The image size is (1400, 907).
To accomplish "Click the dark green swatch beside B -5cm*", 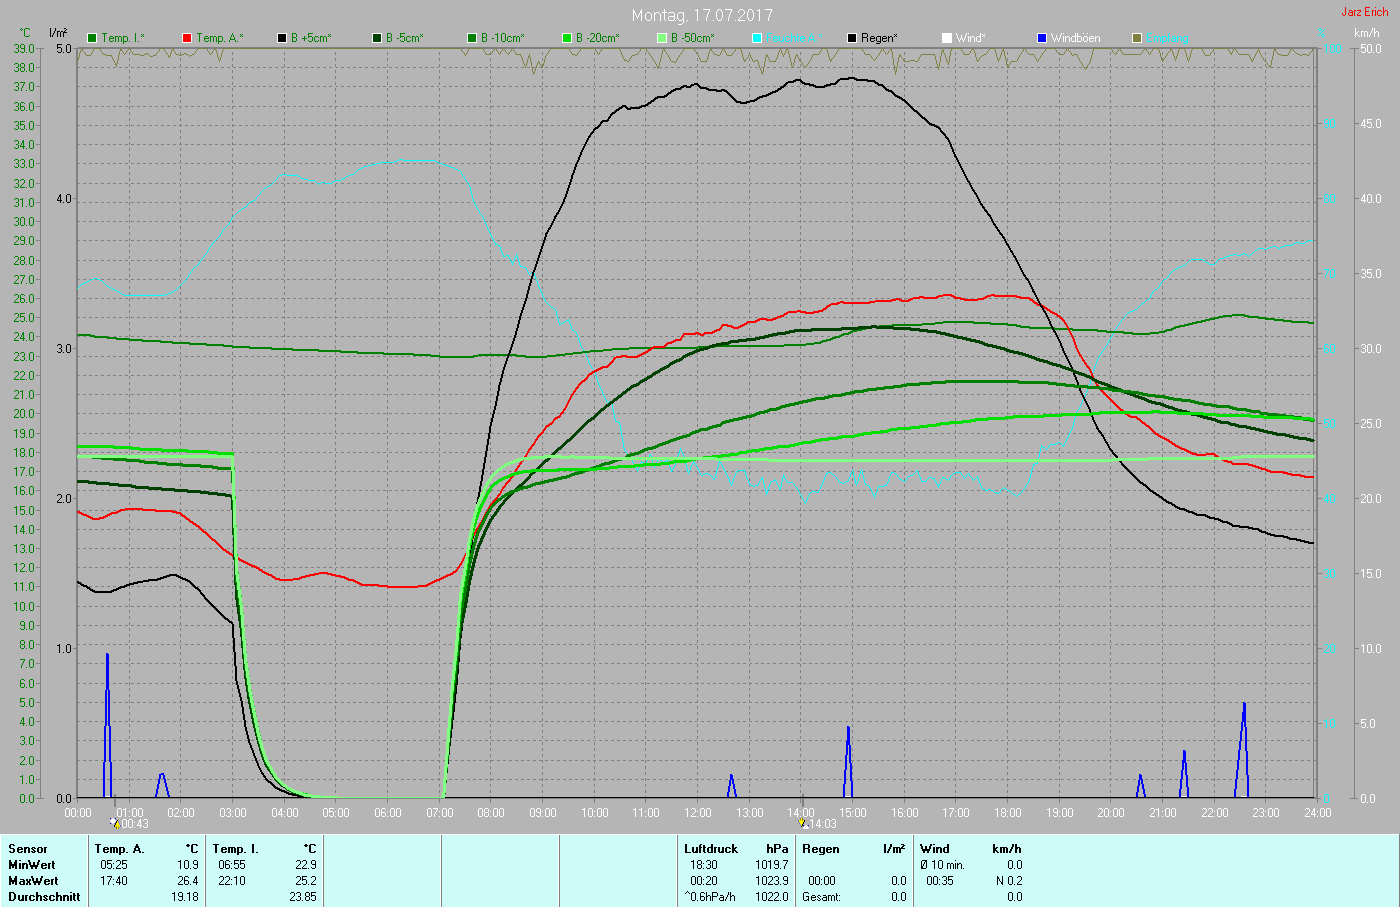I will pyautogui.click(x=377, y=38).
